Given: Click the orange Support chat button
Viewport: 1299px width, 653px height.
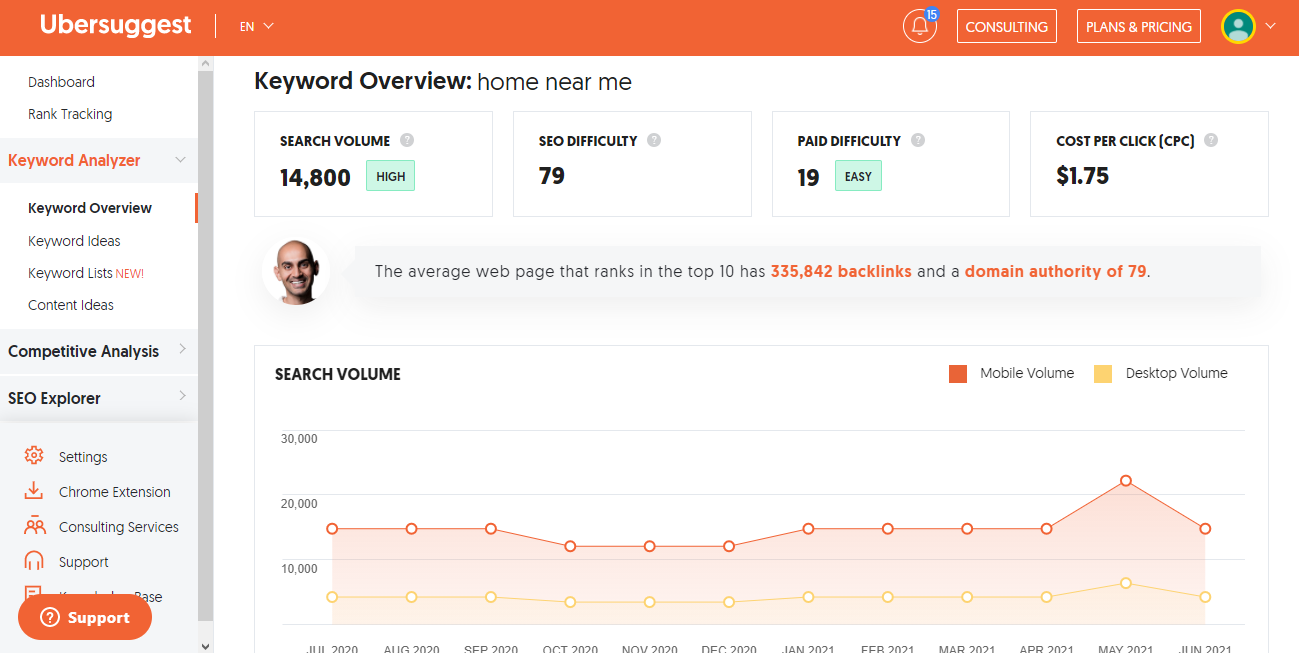Looking at the screenshot, I should click(x=85, y=618).
